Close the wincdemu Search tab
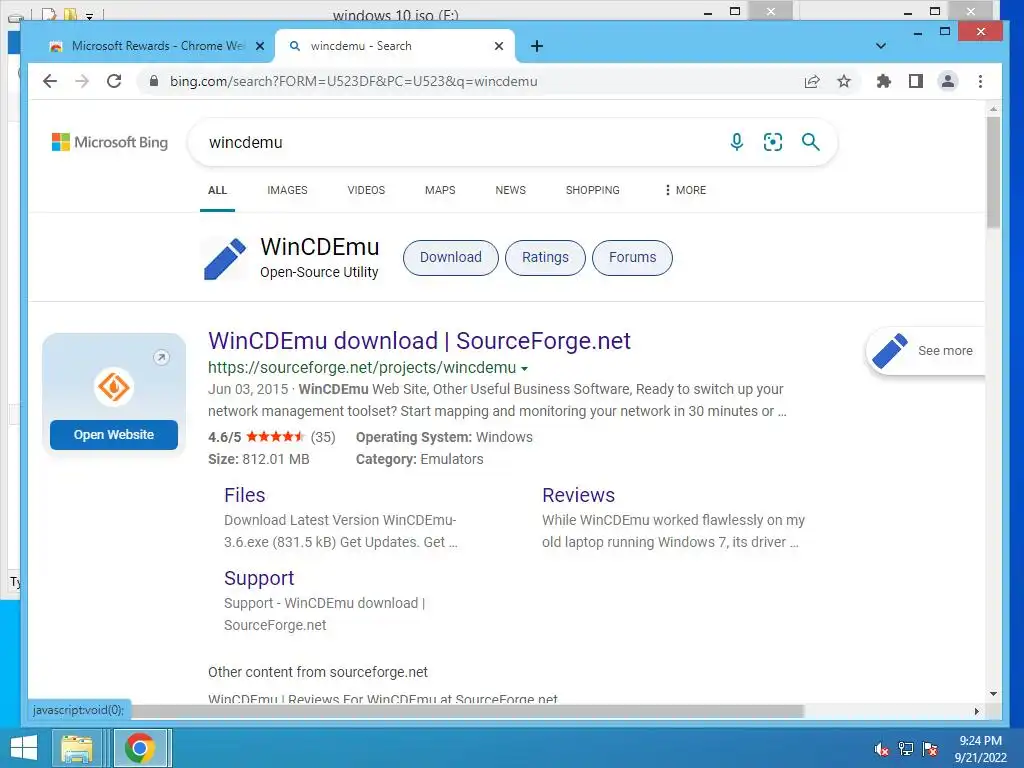Viewport: 1024px width, 768px height. [499, 46]
